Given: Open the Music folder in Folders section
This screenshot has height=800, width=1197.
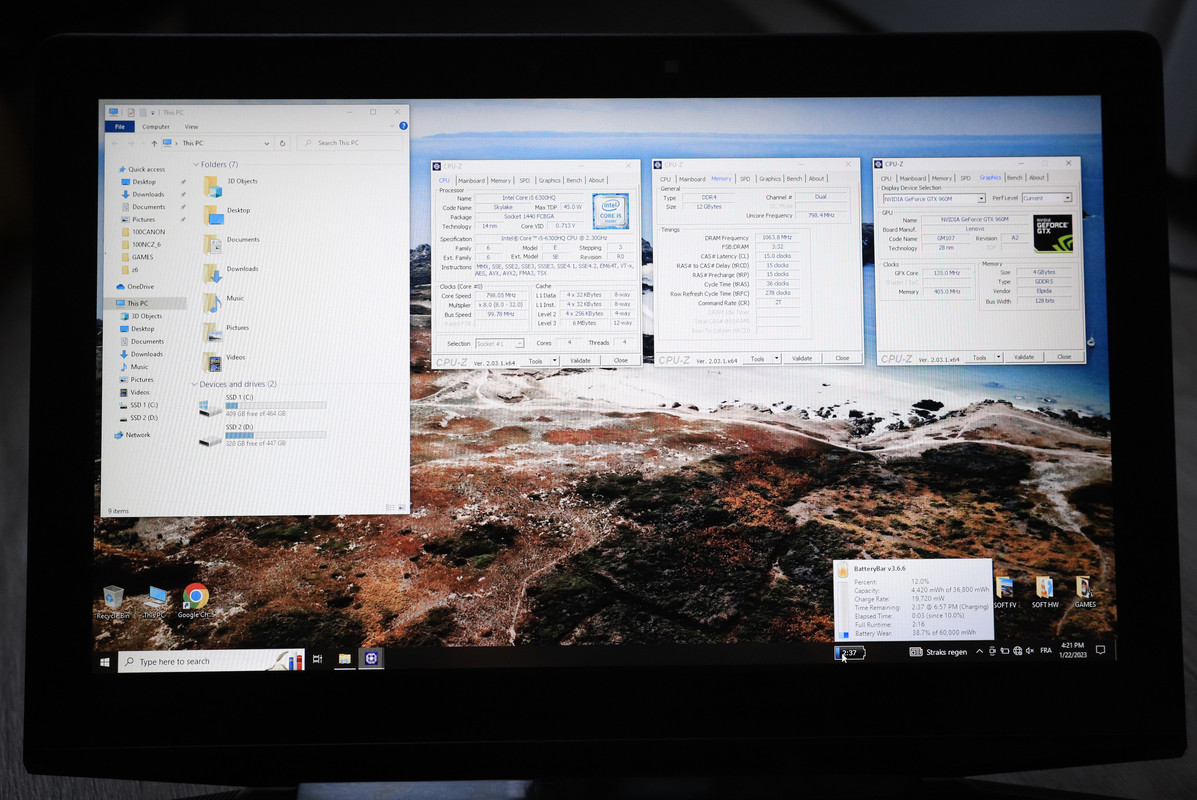Looking at the screenshot, I should tap(224, 302).
